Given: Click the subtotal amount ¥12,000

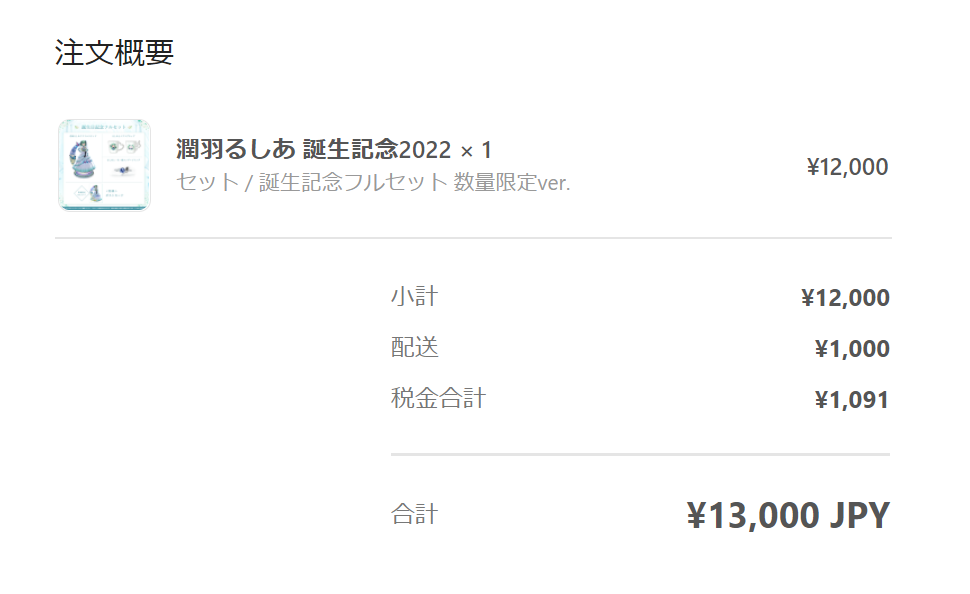Looking at the screenshot, I should (845, 298).
